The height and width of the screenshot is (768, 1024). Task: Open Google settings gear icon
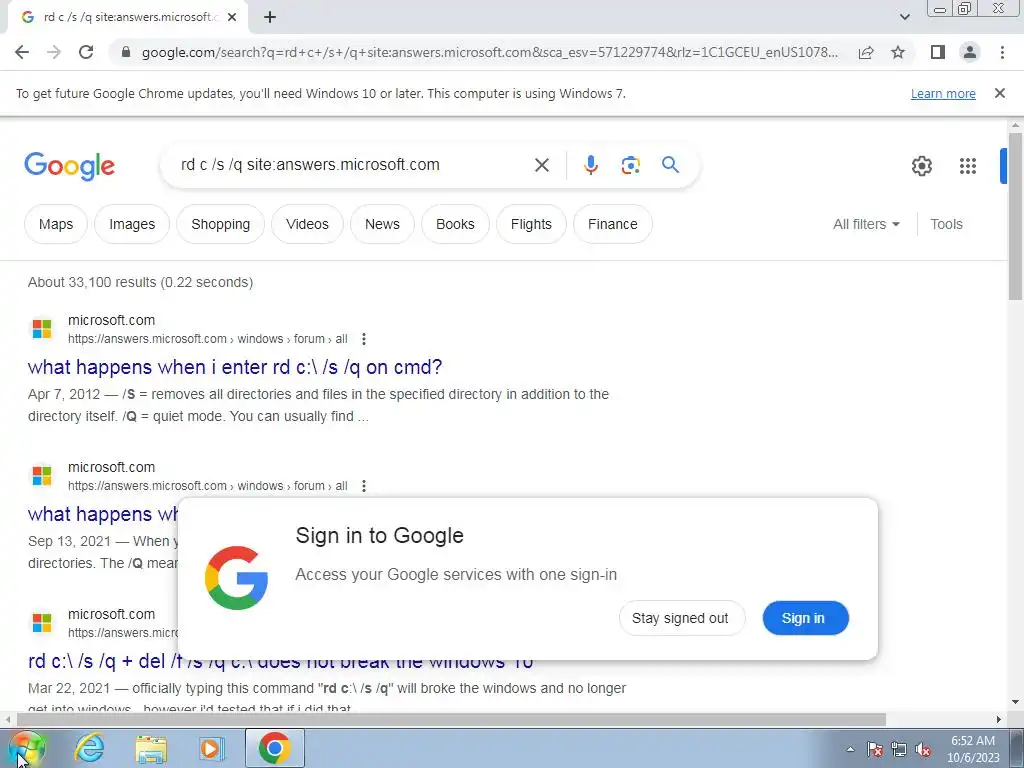click(x=921, y=166)
